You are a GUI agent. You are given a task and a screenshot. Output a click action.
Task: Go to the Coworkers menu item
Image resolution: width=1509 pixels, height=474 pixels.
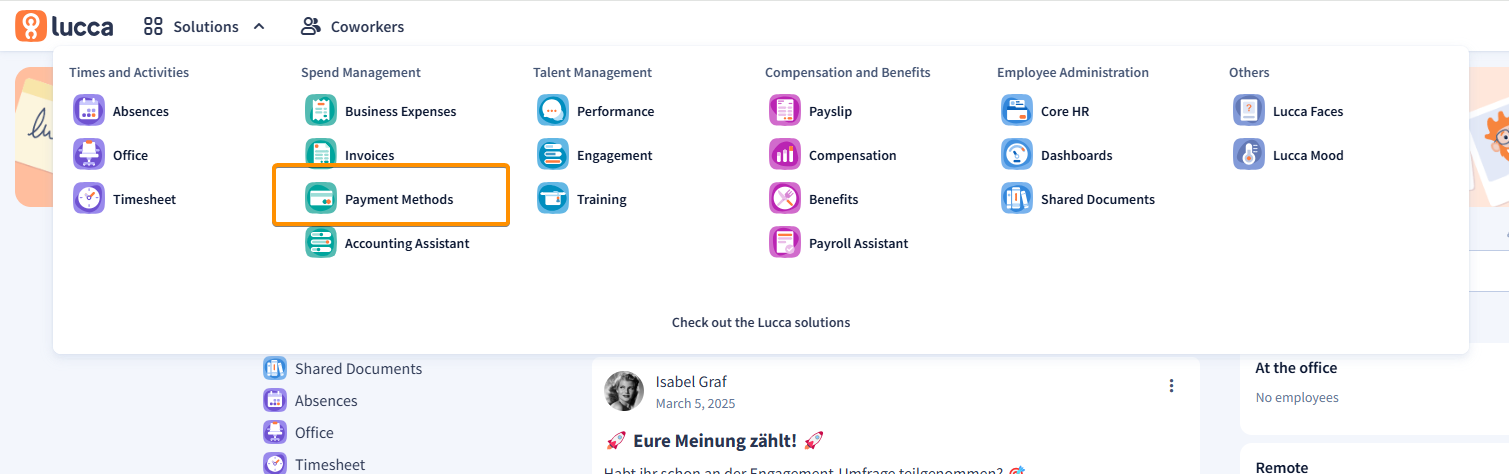[x=353, y=27]
